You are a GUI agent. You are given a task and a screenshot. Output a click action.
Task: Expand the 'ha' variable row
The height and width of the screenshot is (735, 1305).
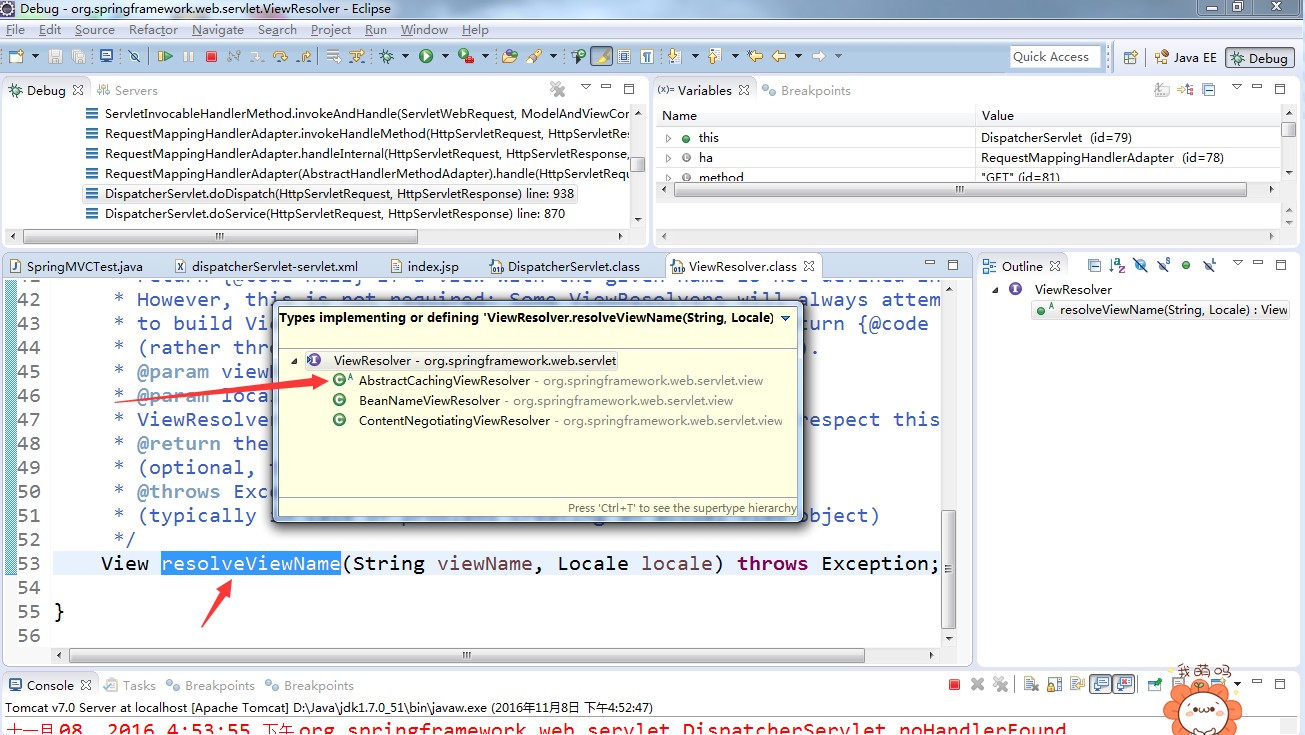[x=669, y=158]
